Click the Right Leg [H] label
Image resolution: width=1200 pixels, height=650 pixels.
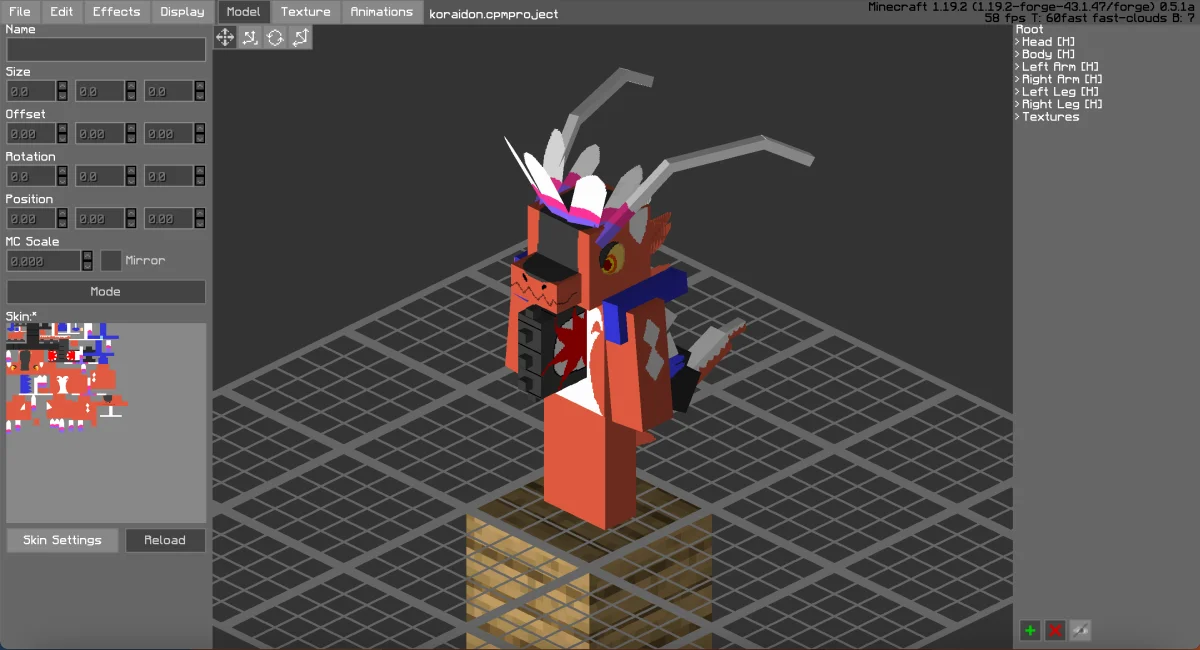[1063, 104]
